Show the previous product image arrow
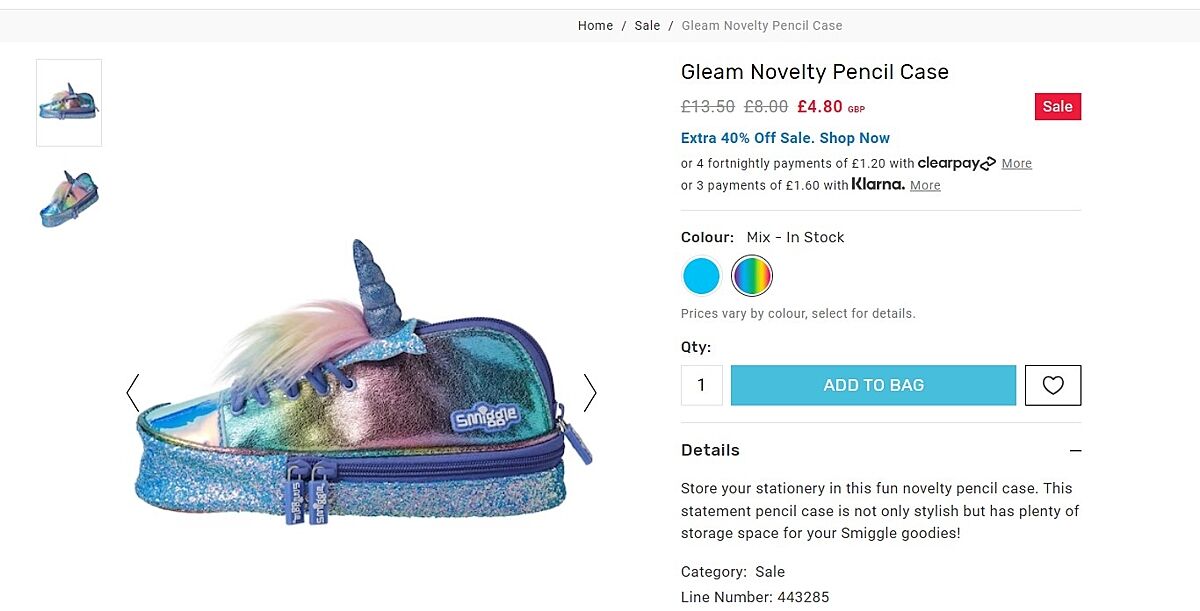The width and height of the screenshot is (1200, 611). [133, 393]
